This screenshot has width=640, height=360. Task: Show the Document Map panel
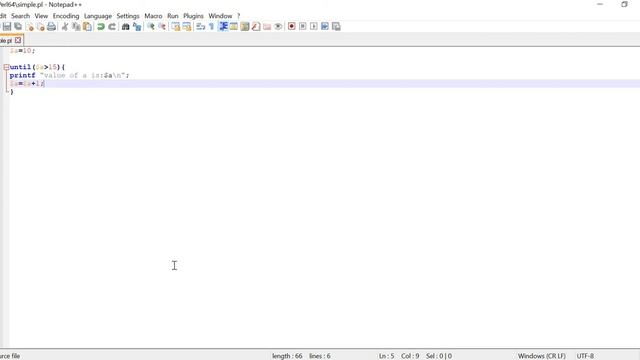(245, 27)
